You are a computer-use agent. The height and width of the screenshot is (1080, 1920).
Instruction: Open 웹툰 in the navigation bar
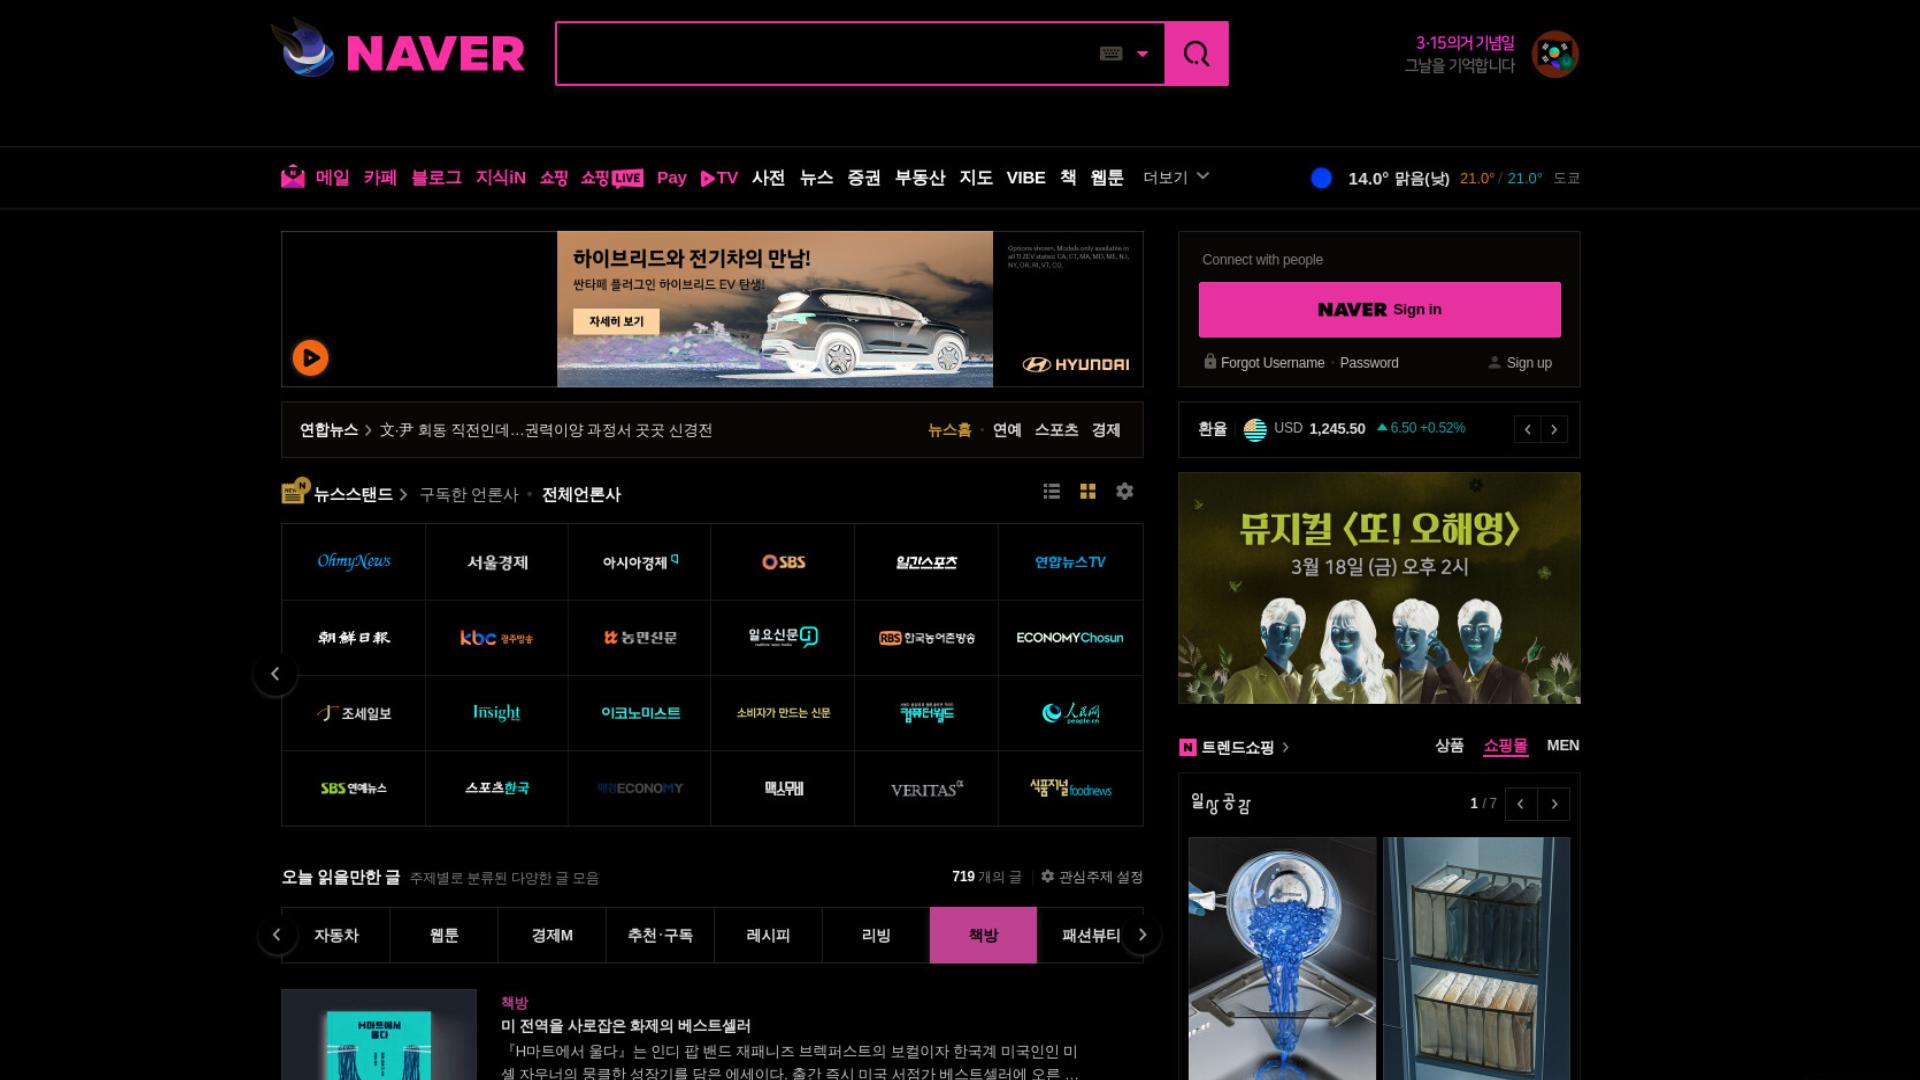pos(1107,178)
